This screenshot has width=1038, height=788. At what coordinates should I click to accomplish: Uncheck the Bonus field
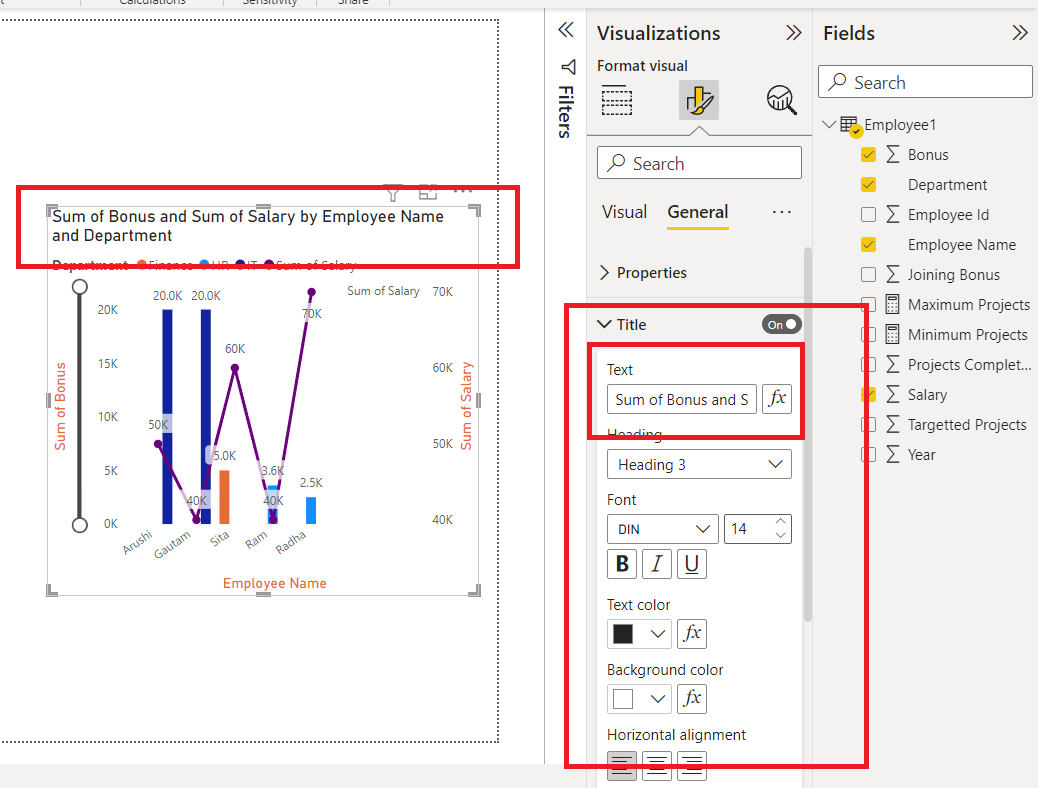click(869, 155)
